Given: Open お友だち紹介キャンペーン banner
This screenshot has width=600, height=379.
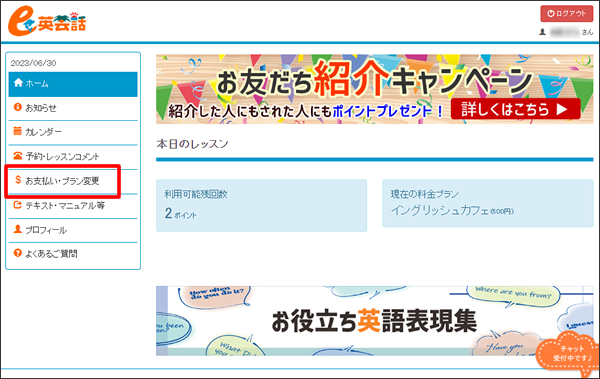Looking at the screenshot, I should (x=374, y=89).
